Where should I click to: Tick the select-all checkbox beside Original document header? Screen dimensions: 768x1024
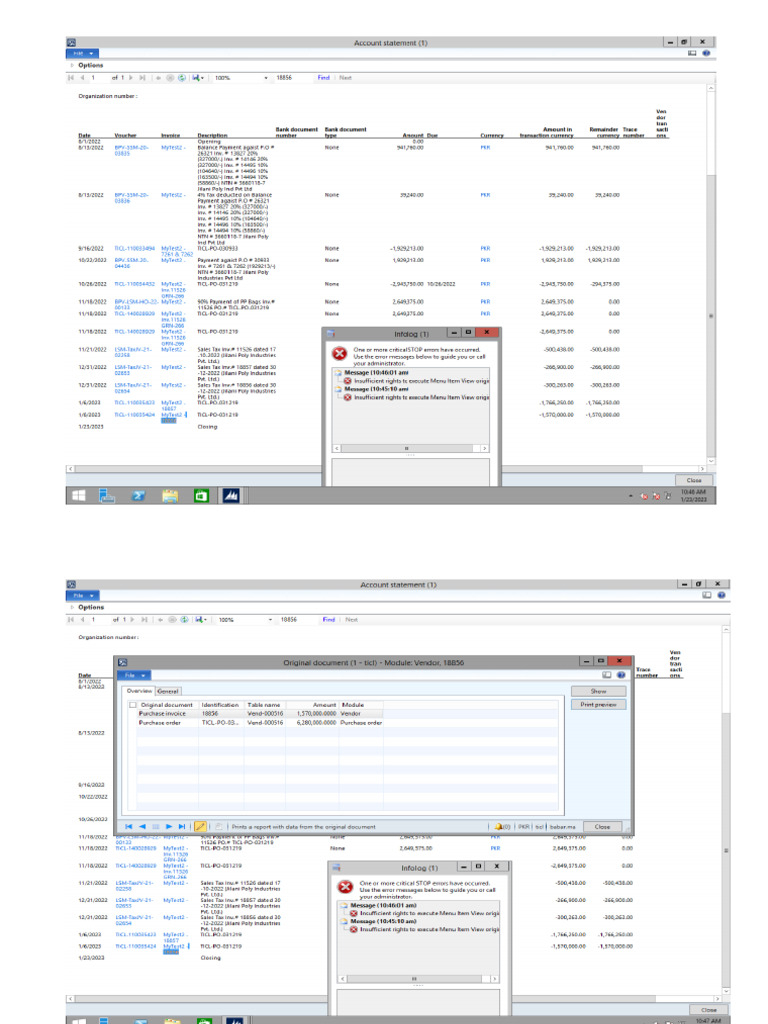pyautogui.click(x=133, y=705)
